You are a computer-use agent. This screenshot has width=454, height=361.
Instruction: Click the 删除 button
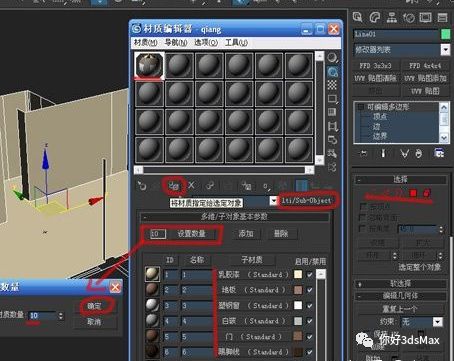(281, 234)
